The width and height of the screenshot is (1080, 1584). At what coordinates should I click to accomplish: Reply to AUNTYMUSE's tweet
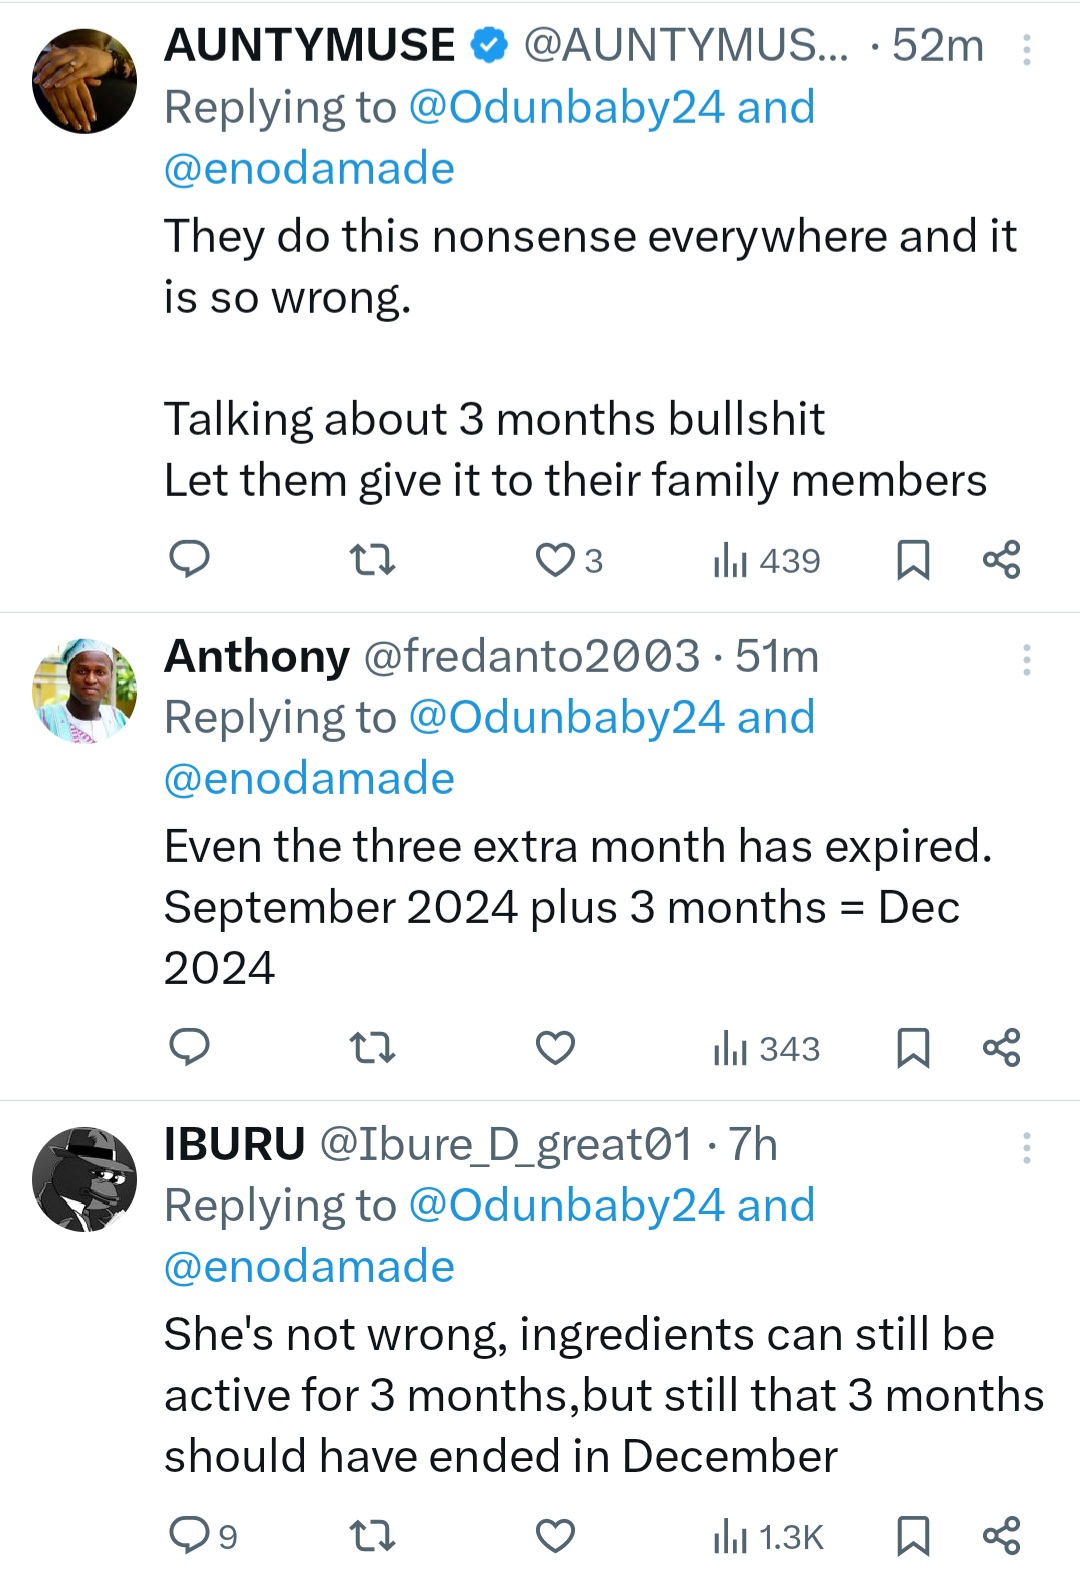(x=188, y=559)
